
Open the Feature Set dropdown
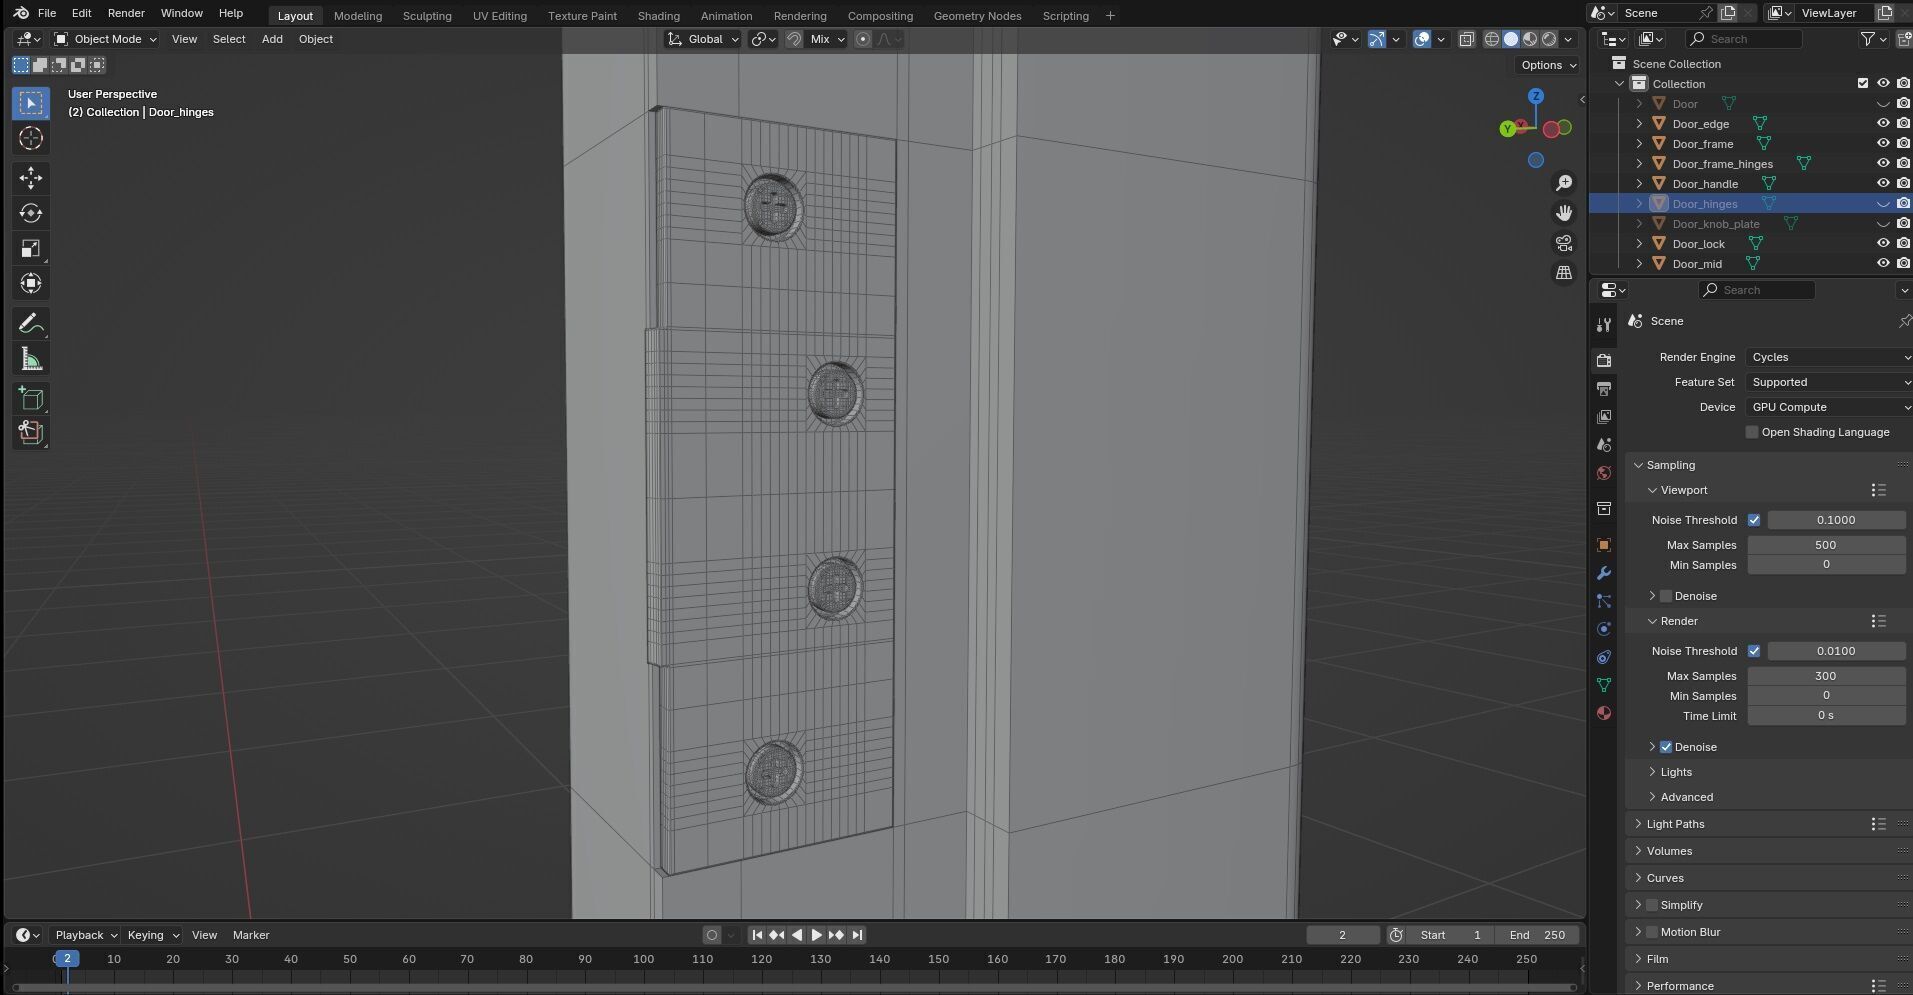[x=1829, y=382]
